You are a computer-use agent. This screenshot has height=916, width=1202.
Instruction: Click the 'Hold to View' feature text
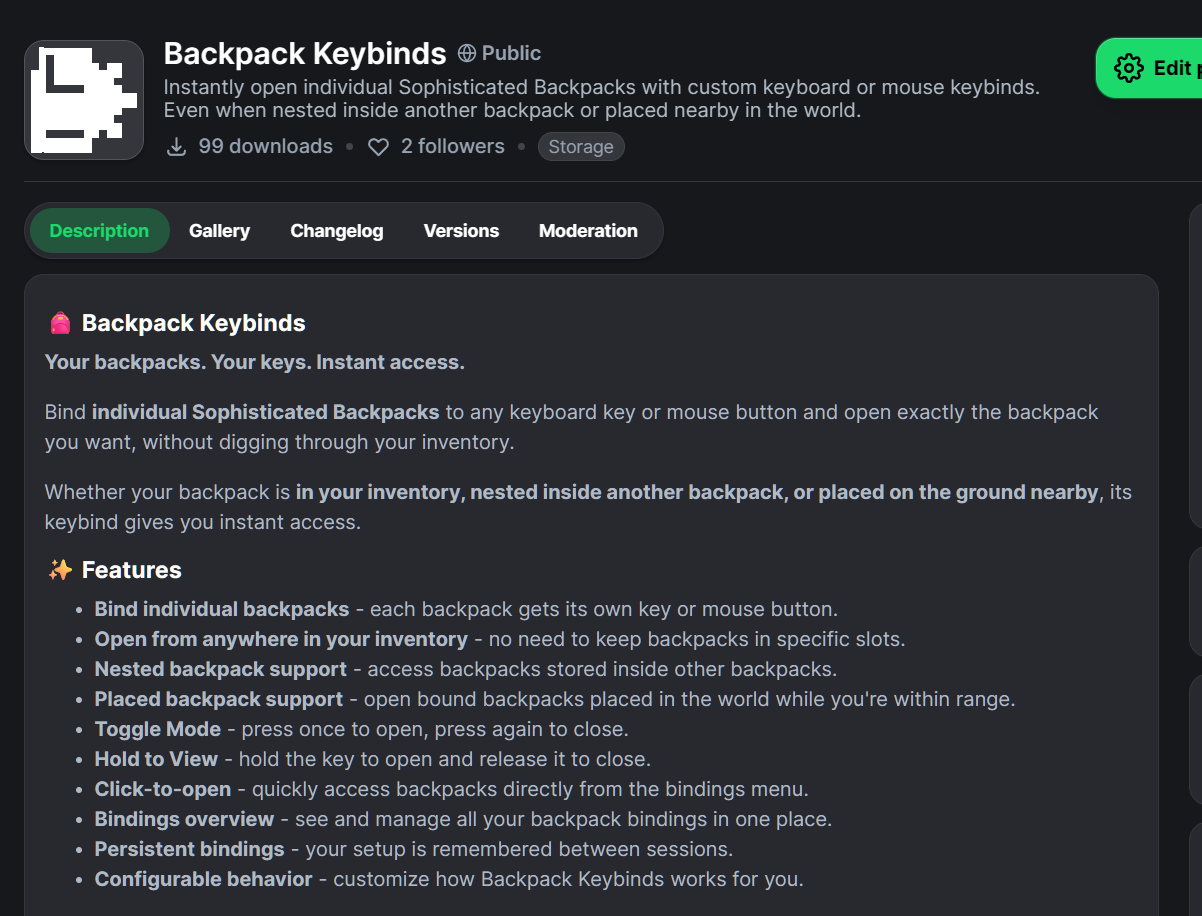(x=156, y=759)
